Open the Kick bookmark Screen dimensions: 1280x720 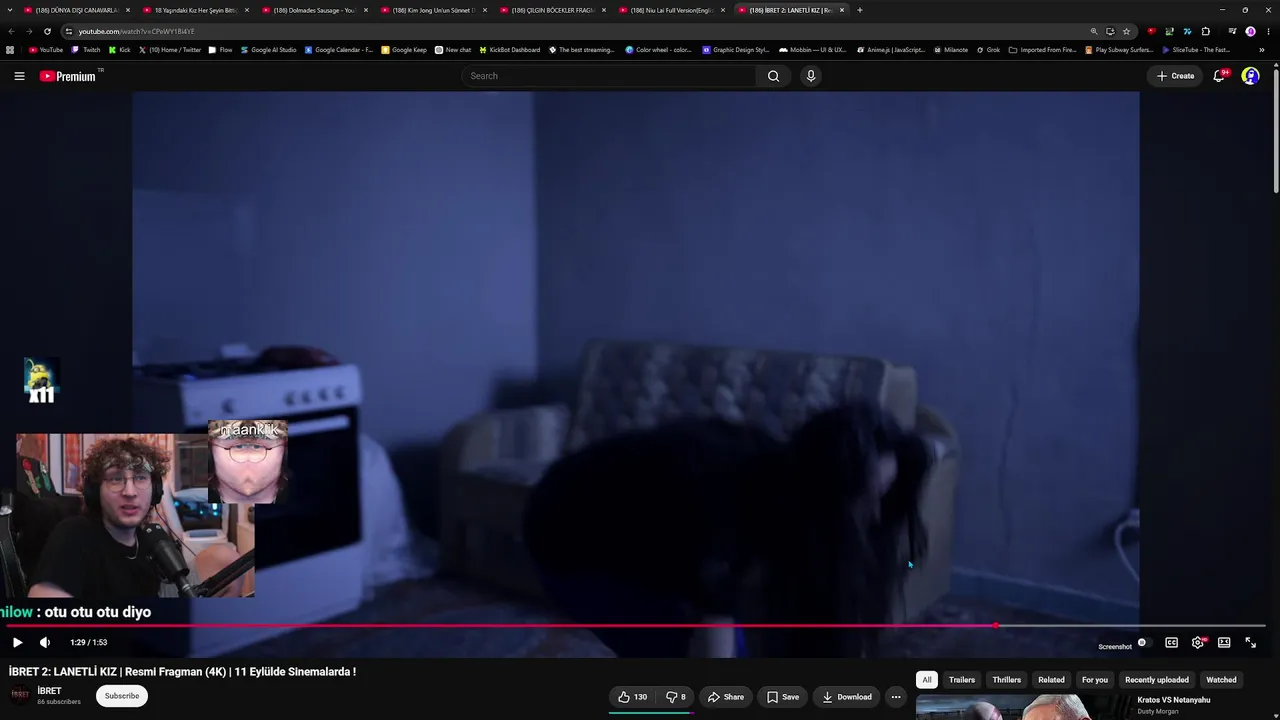coord(119,50)
